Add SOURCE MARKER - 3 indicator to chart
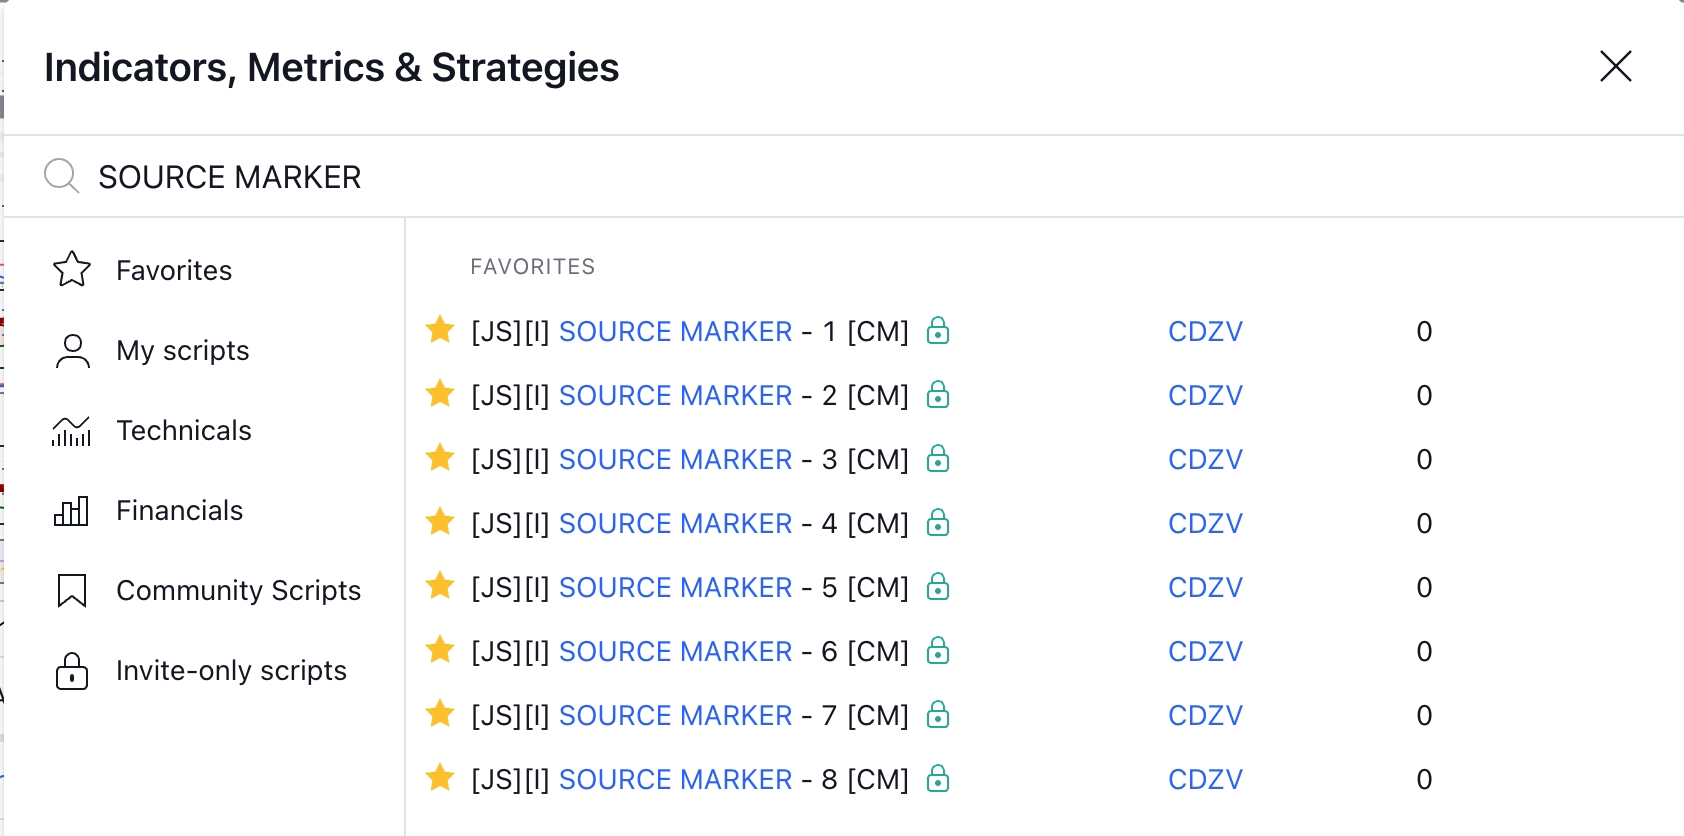This screenshot has width=1684, height=836. (x=689, y=460)
